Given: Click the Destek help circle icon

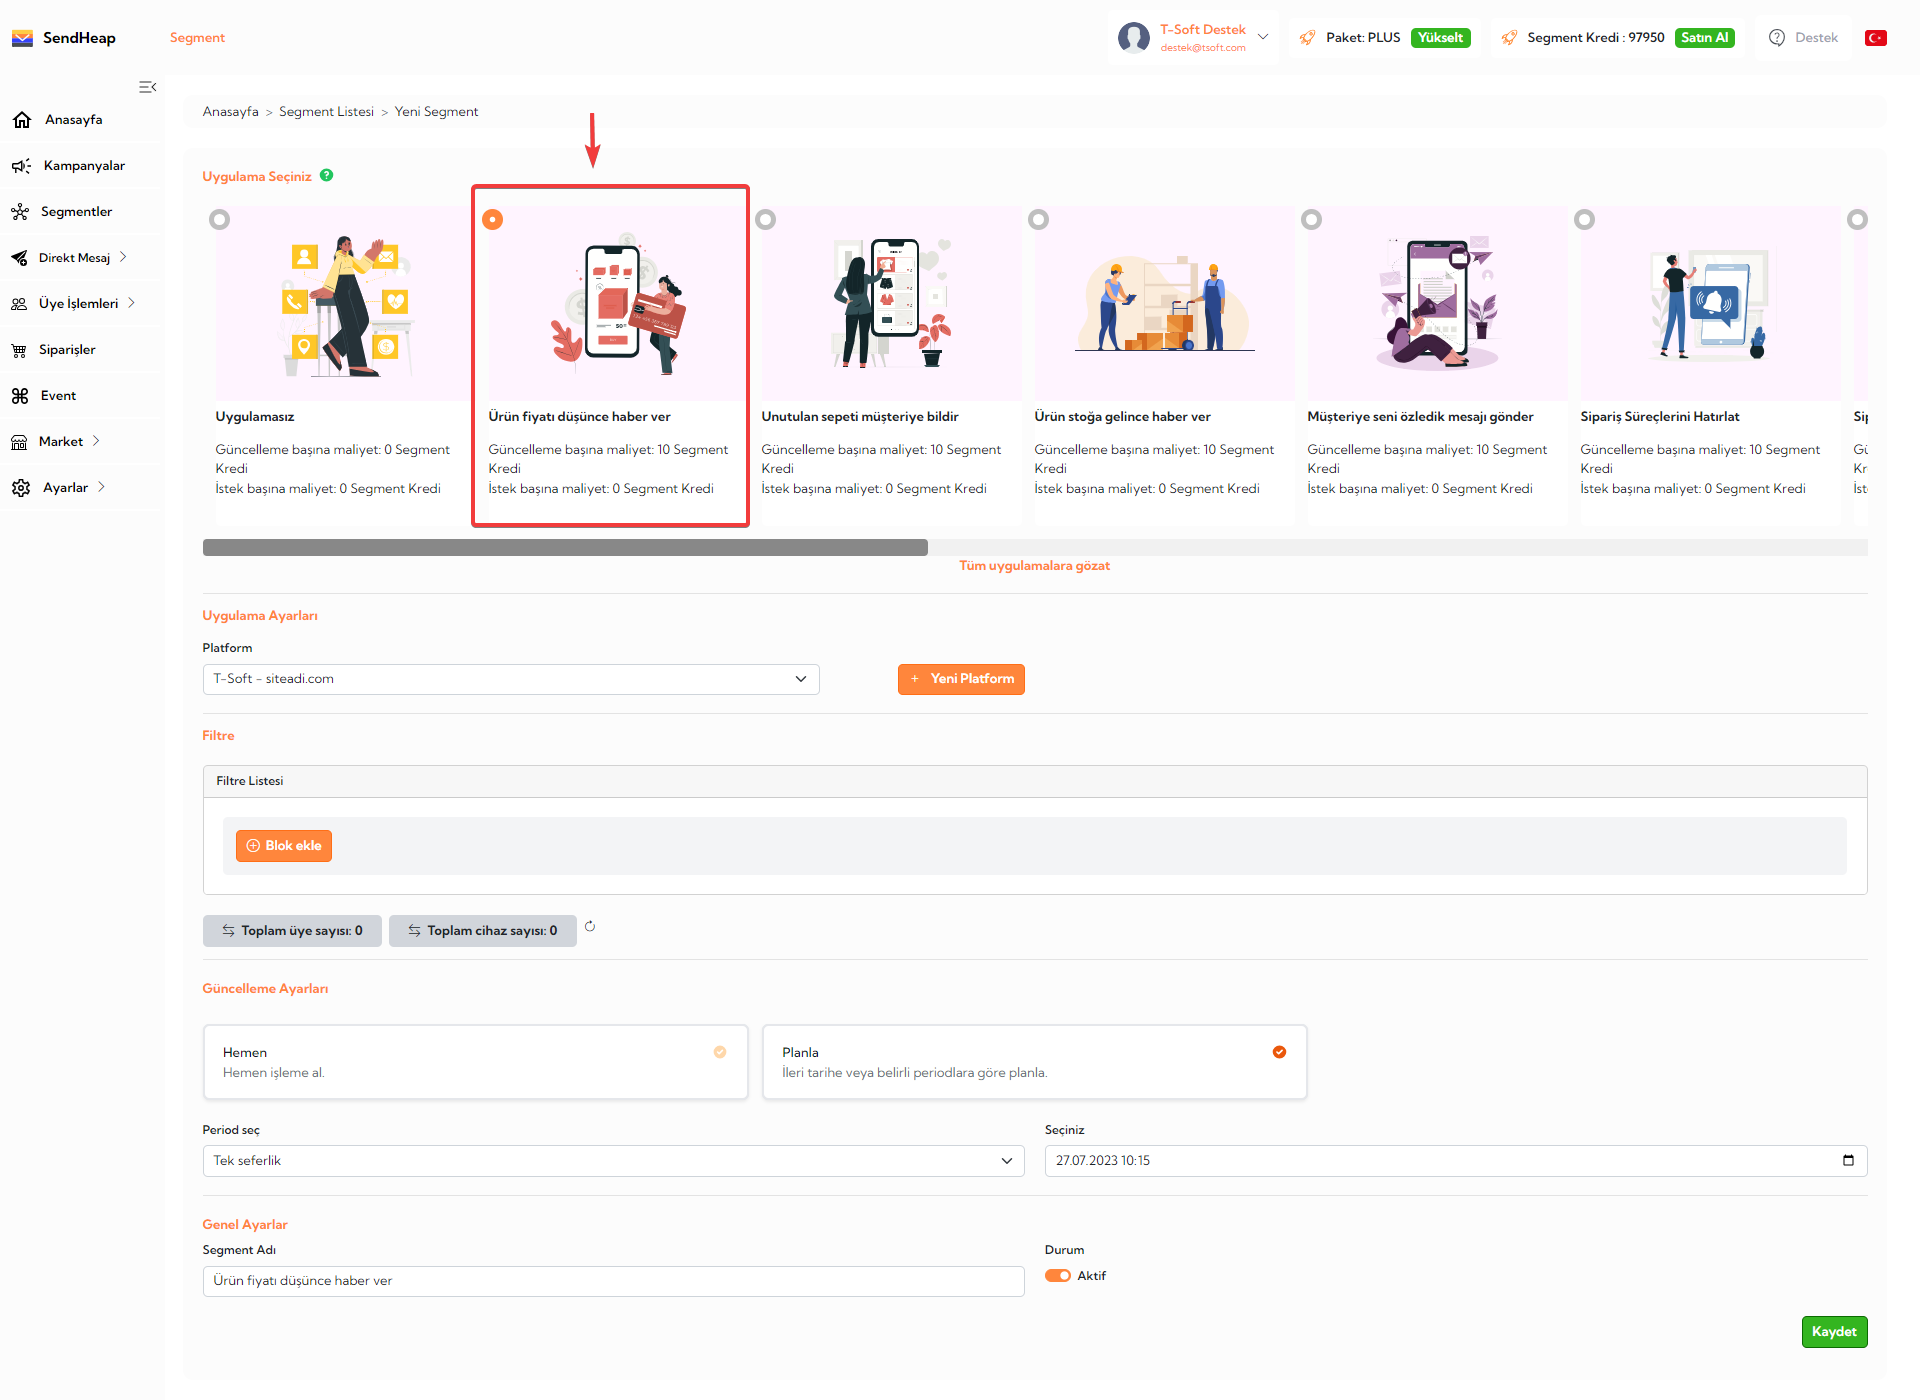Looking at the screenshot, I should 1777,38.
